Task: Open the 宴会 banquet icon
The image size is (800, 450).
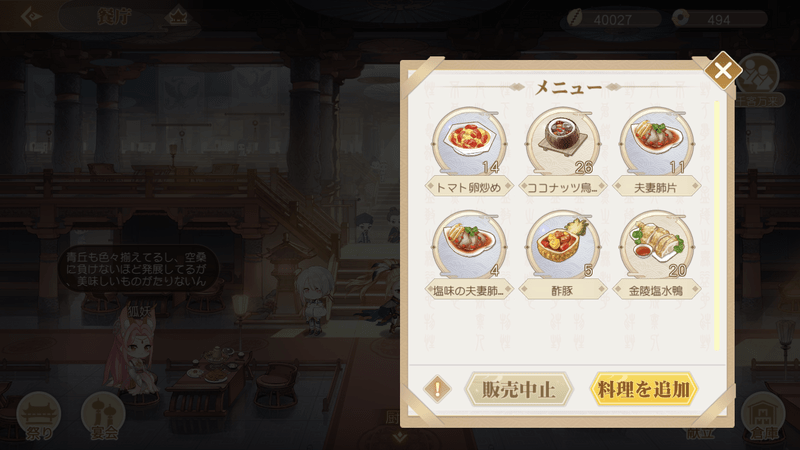Action: [104, 416]
